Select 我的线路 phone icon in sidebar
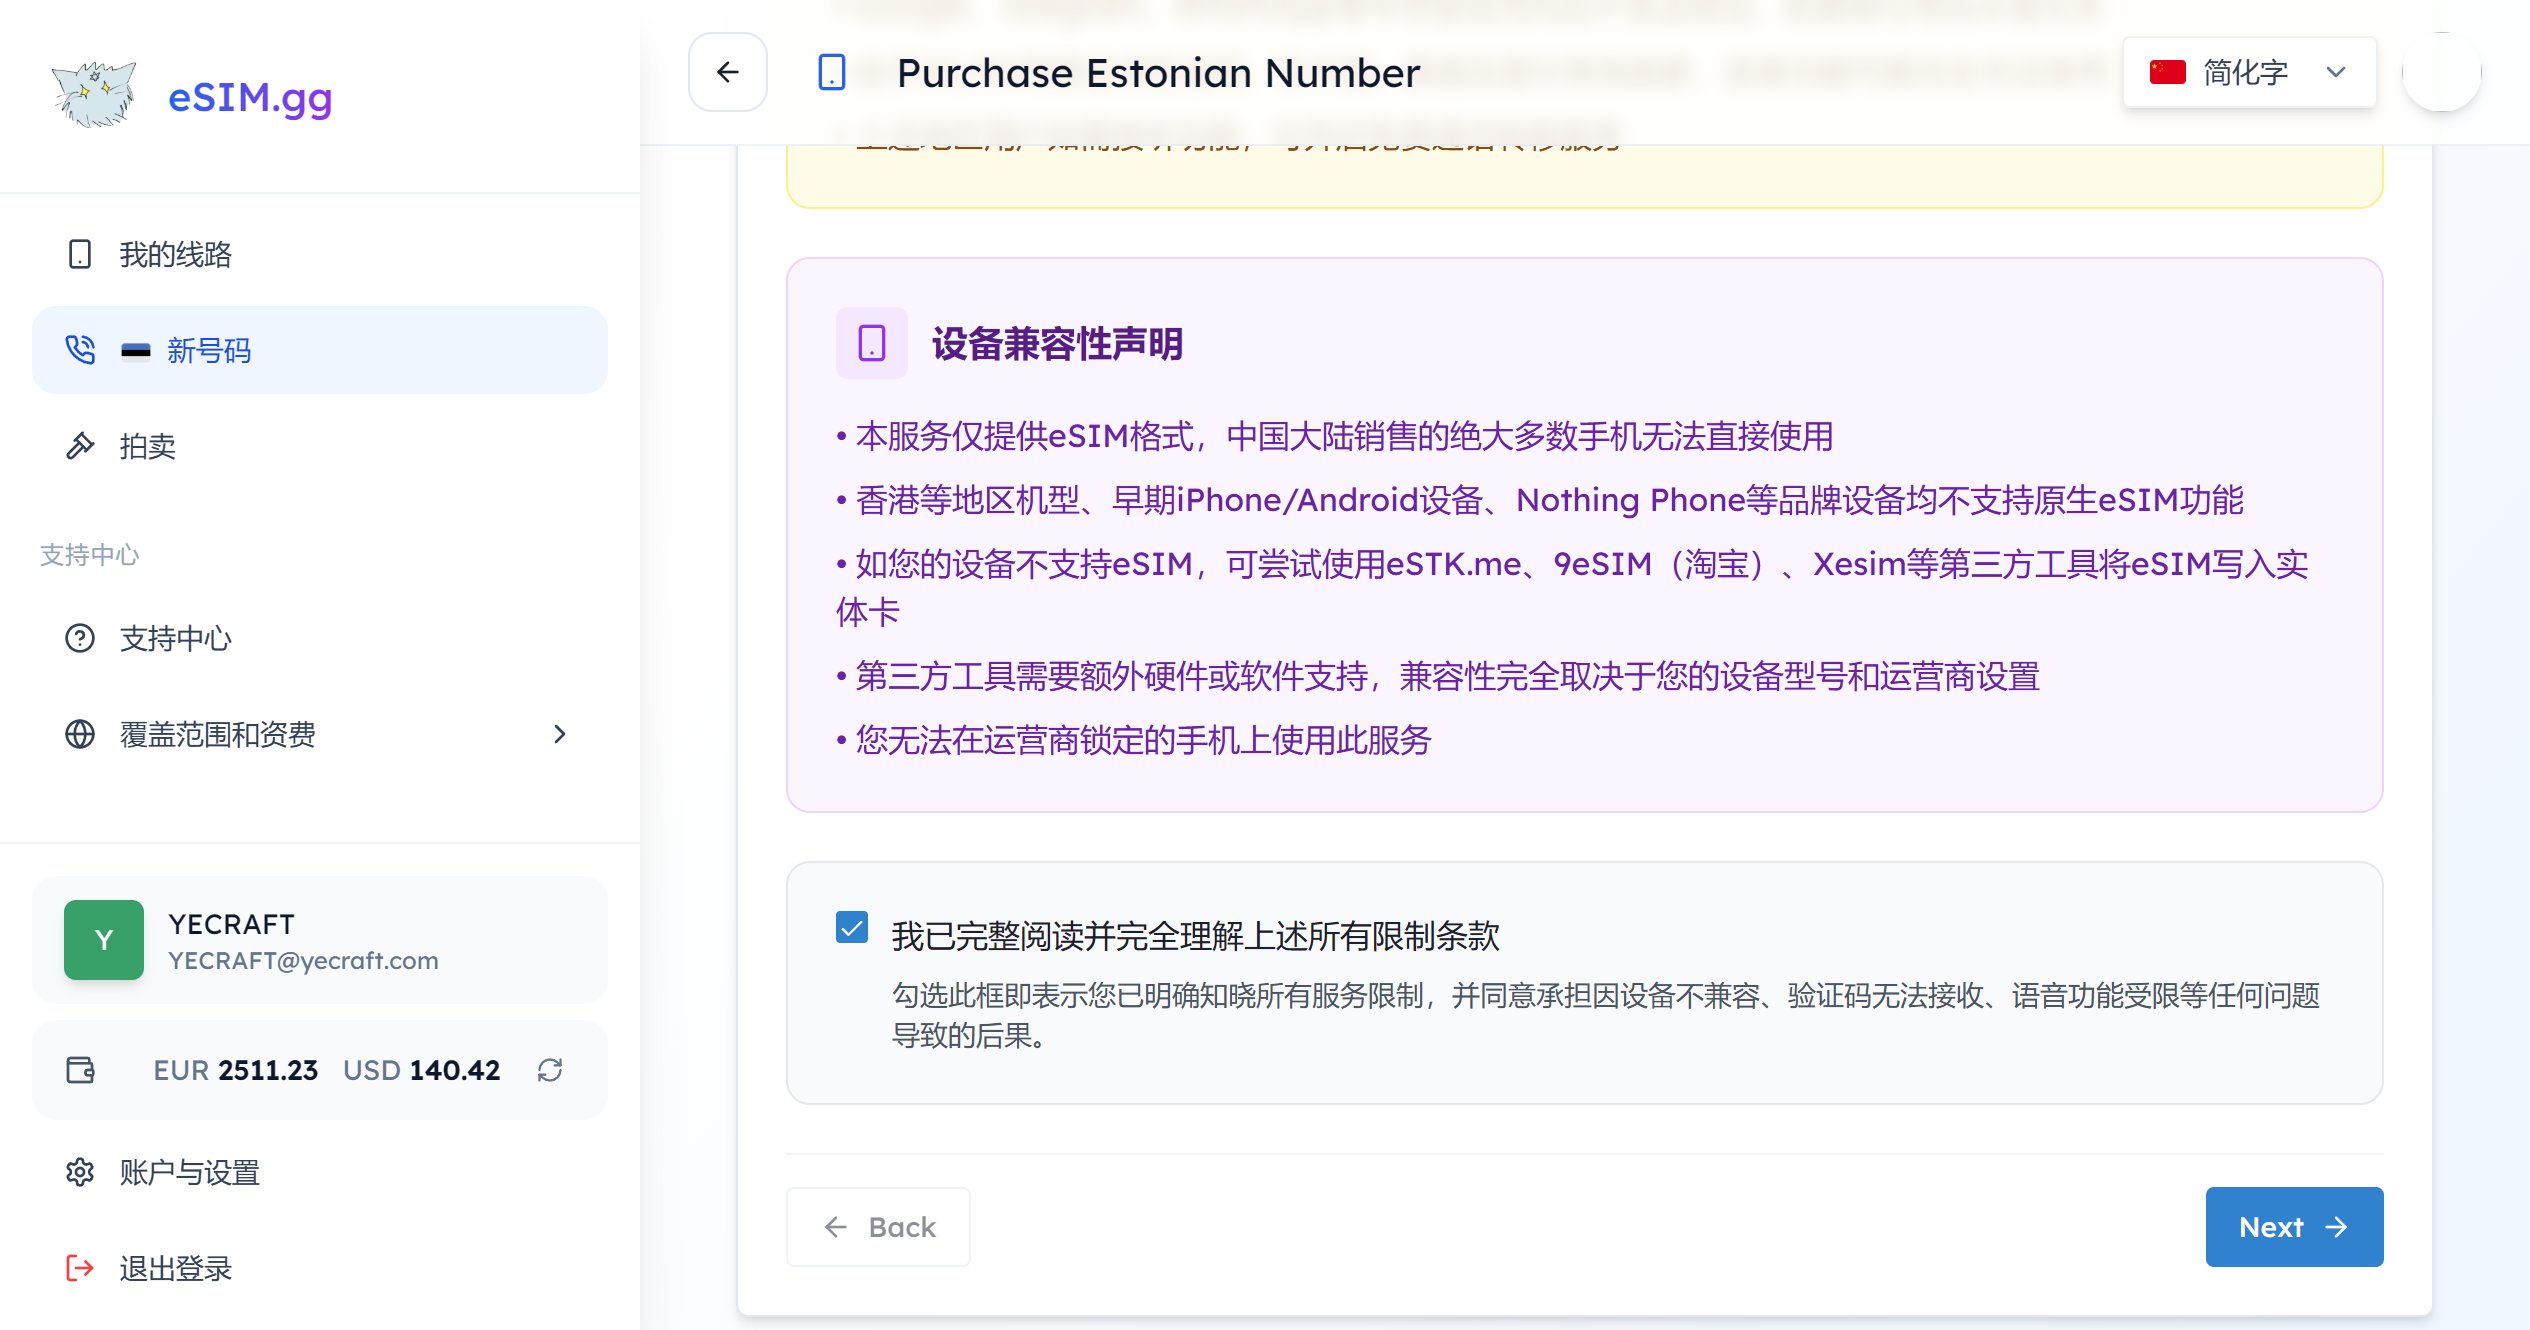 79,255
